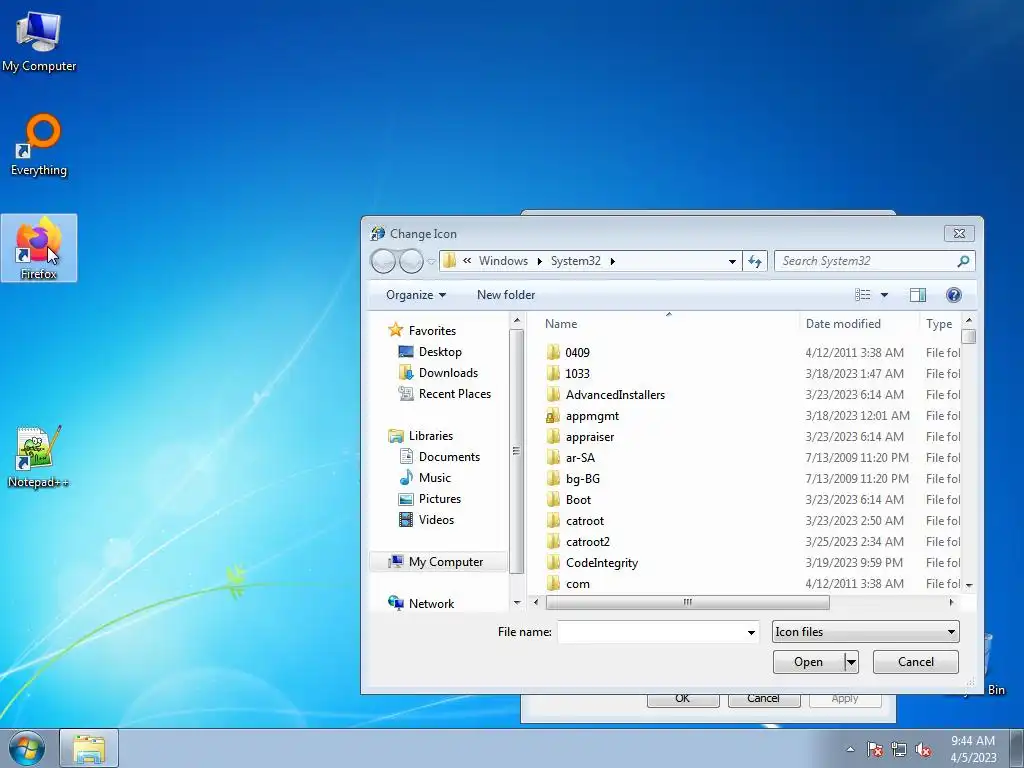Click New folder in the toolbar

[x=506, y=295]
